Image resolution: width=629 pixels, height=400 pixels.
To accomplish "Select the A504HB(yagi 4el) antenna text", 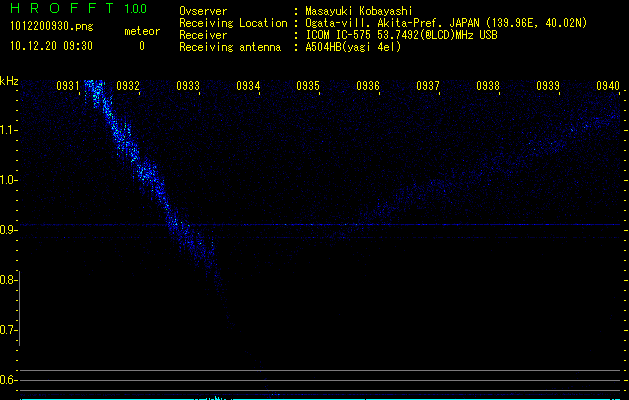I will (353, 47).
